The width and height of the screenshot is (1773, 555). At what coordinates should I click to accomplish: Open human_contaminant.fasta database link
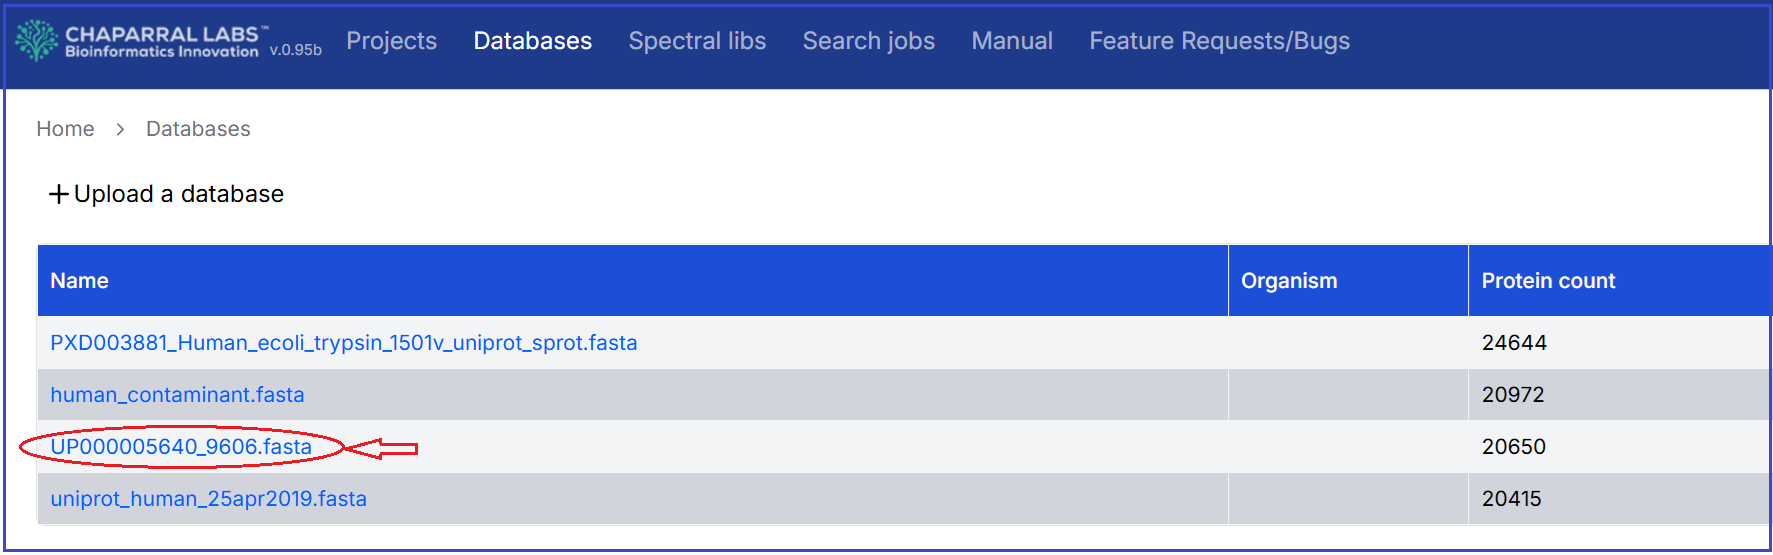[177, 395]
